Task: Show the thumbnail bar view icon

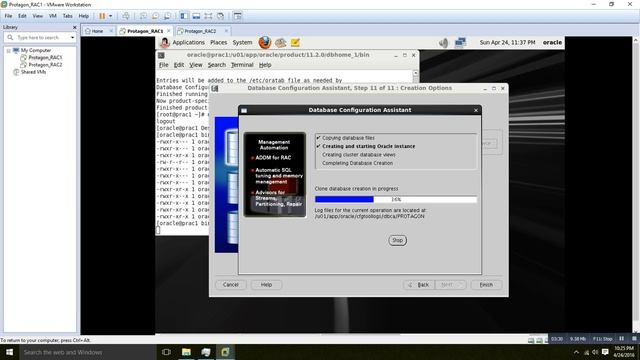Action: [x=196, y=16]
